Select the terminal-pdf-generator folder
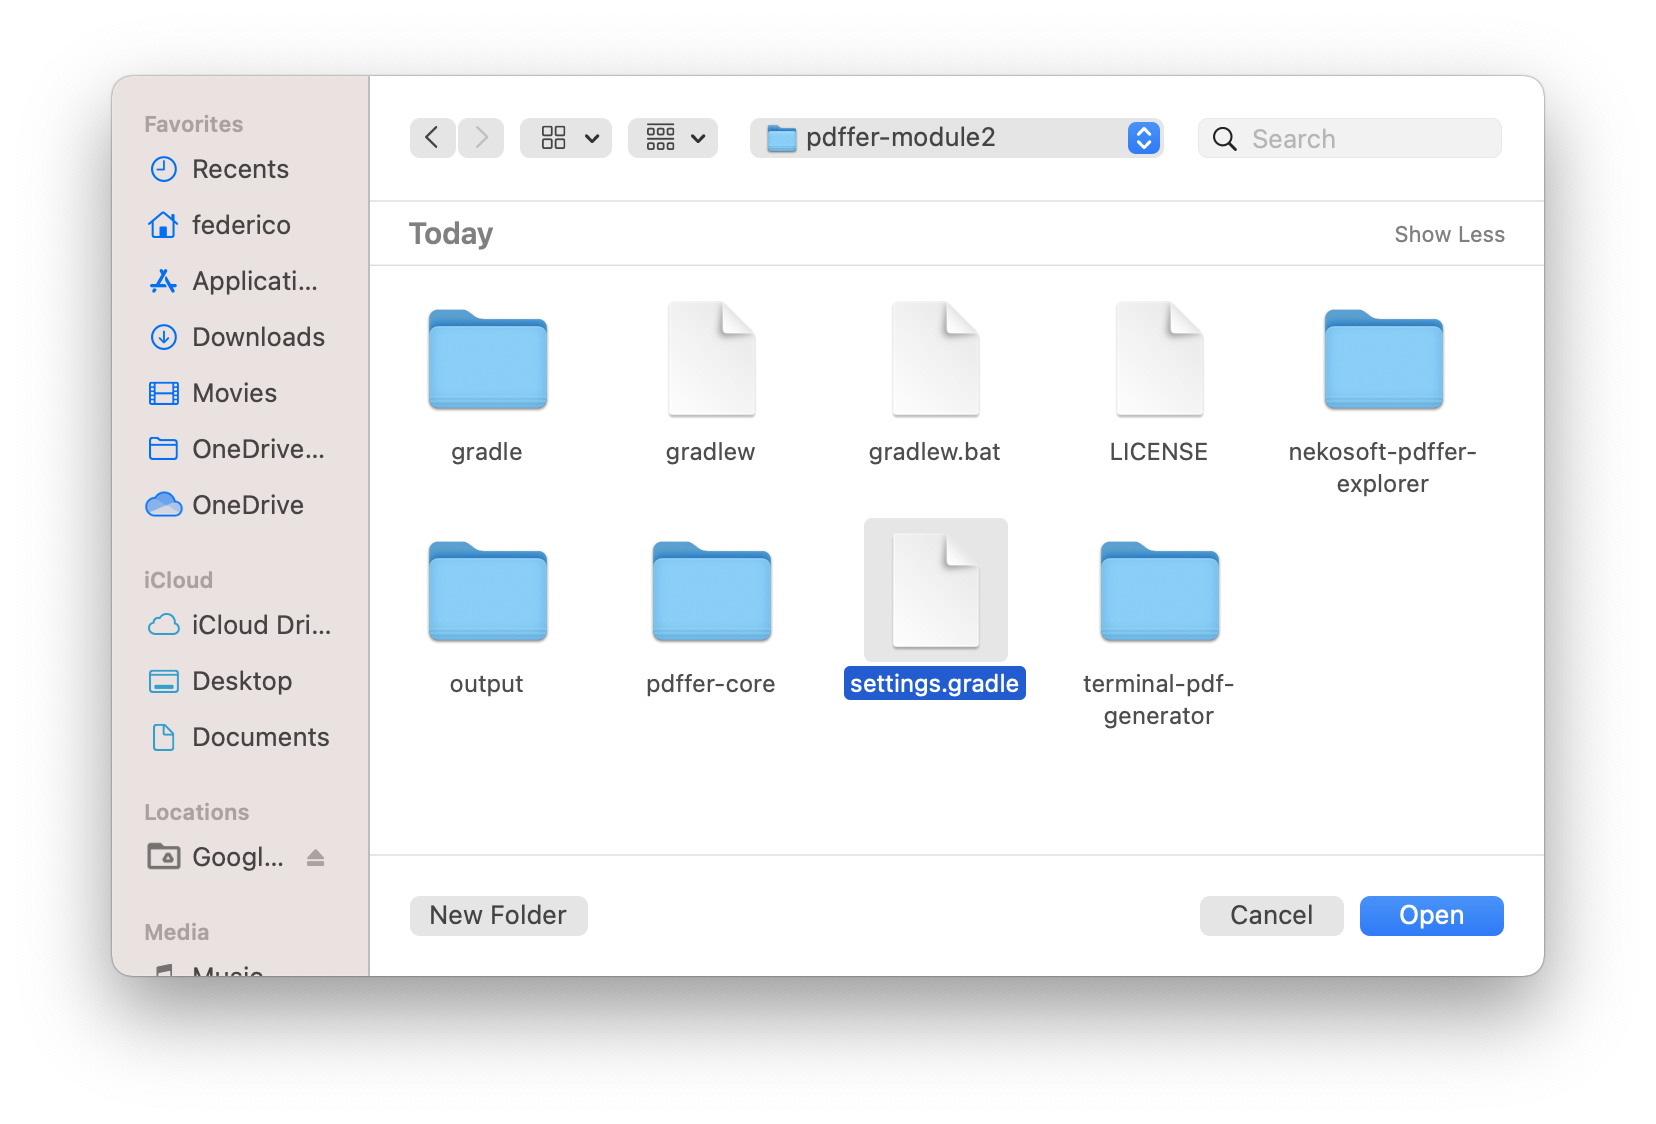This screenshot has width=1656, height=1124. (x=1159, y=594)
